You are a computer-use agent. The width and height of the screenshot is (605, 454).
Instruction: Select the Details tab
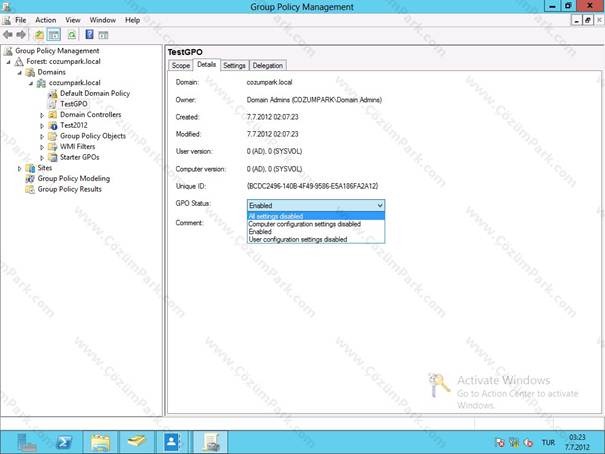(x=206, y=65)
